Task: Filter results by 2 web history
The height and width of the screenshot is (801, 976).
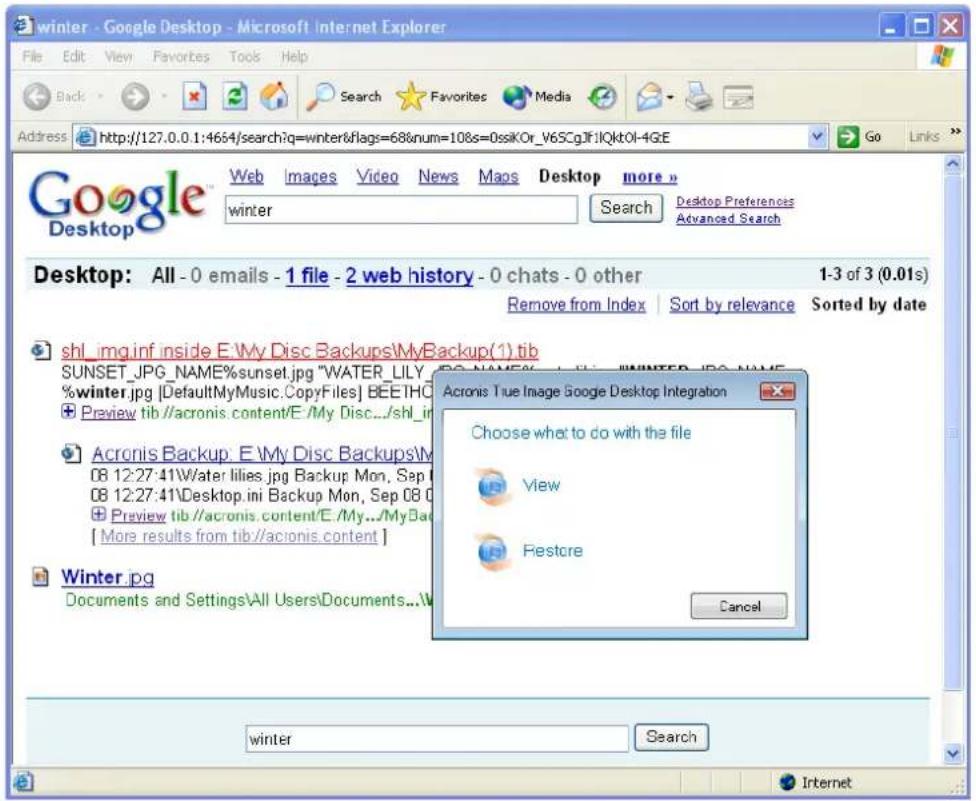Action: pos(410,276)
